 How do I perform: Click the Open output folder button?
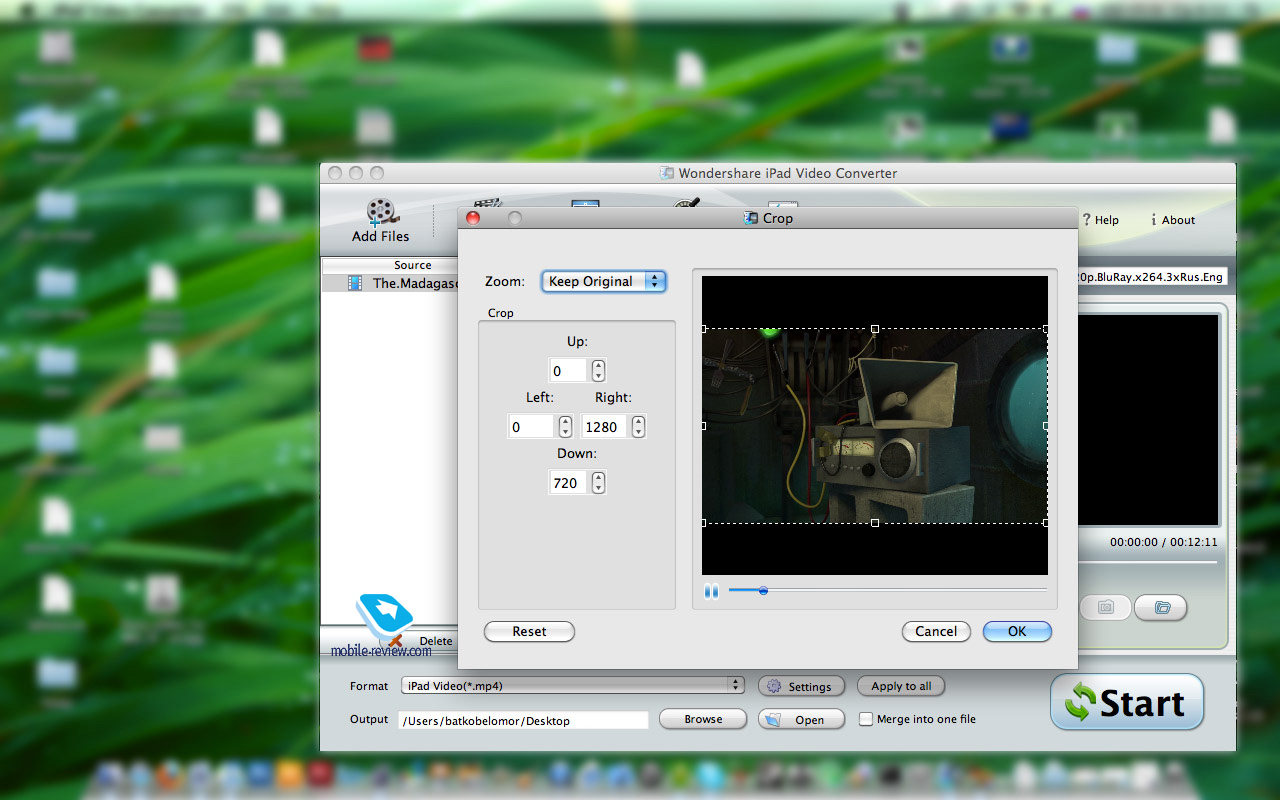coord(800,719)
